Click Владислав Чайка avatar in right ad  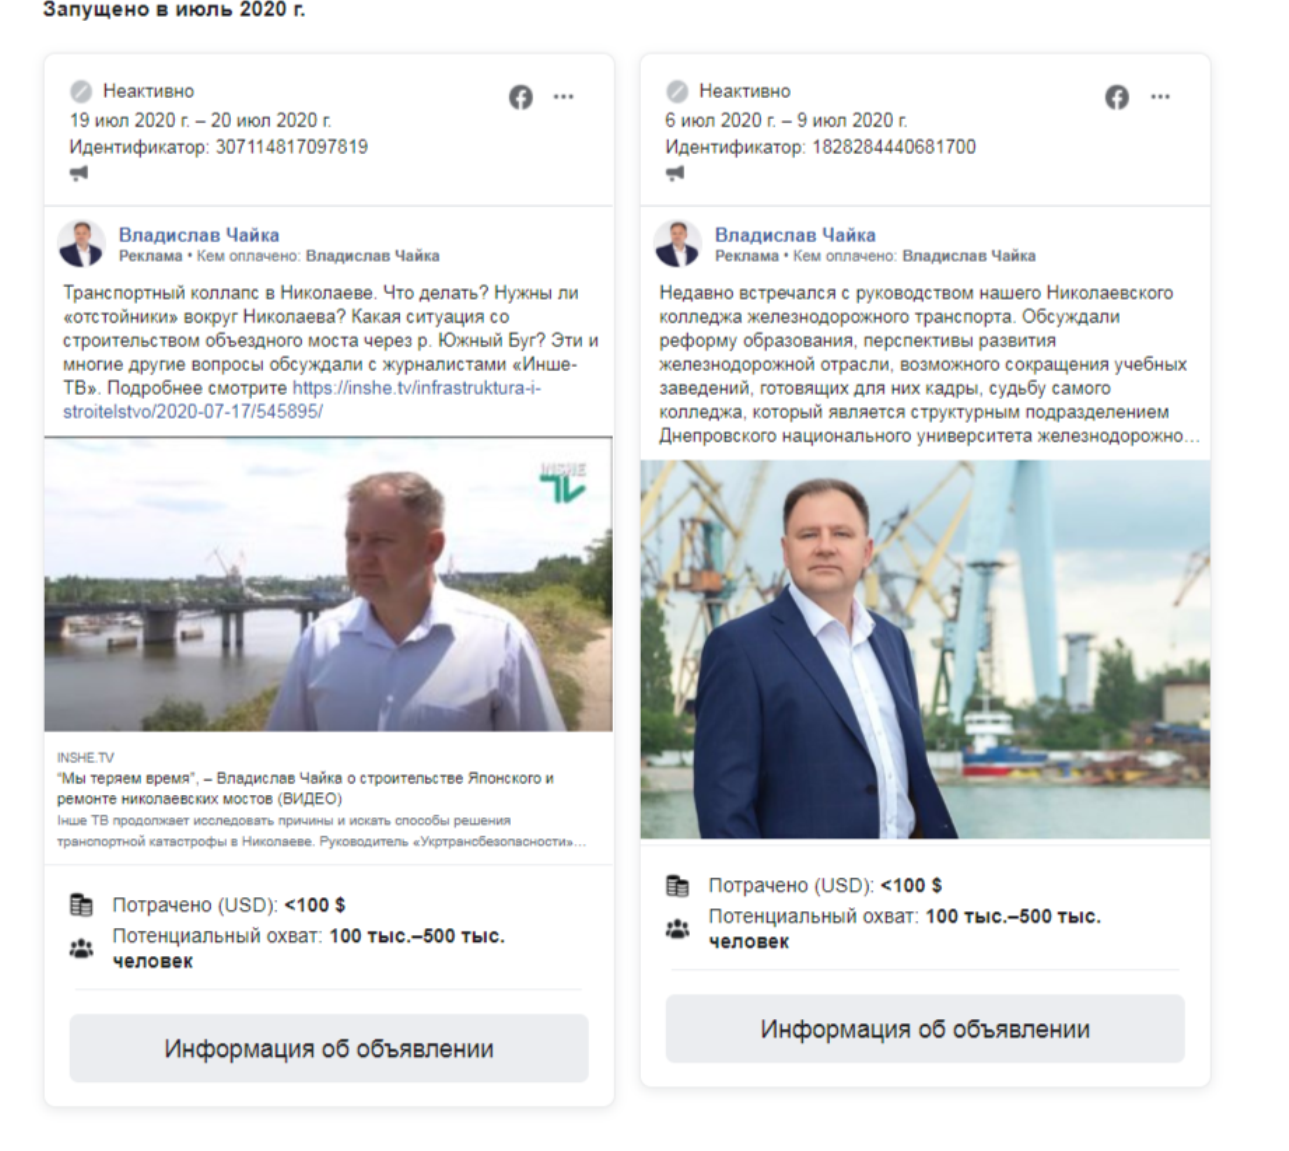tap(677, 244)
